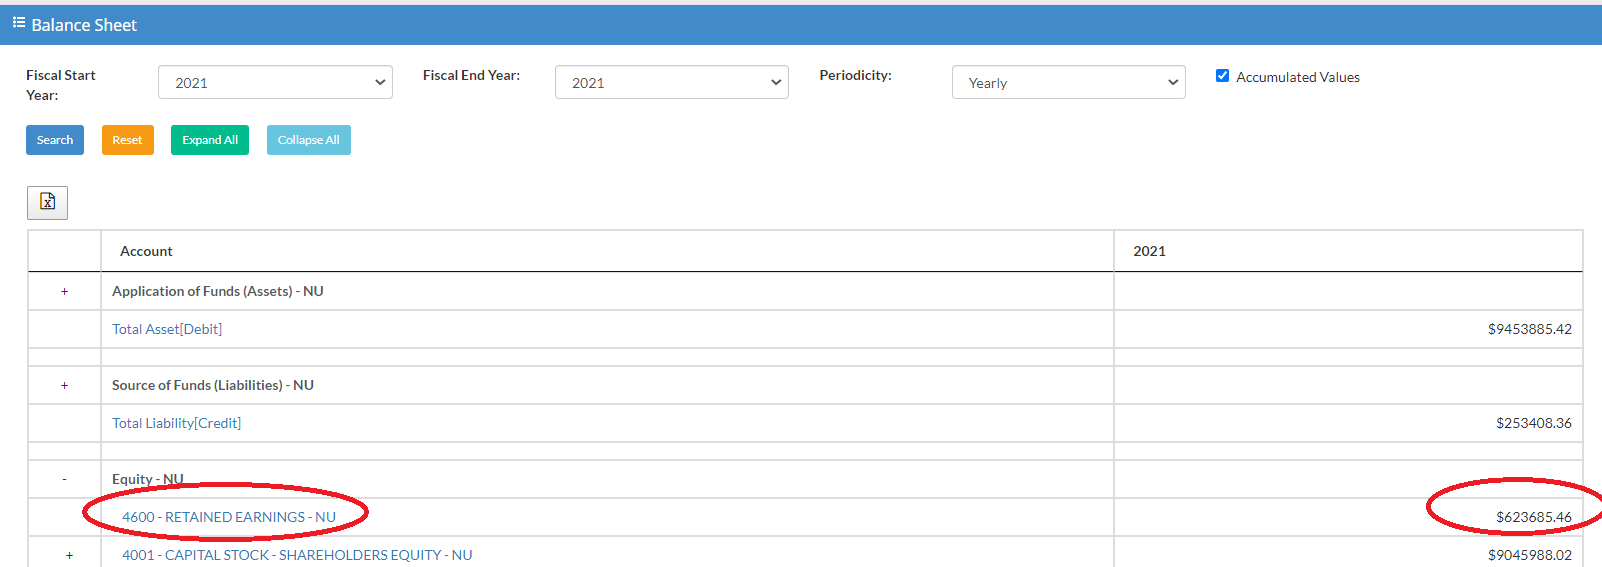1602x567 pixels.
Task: Click the Source of Funds (Liabilities) - NU label
Action: pos(213,385)
